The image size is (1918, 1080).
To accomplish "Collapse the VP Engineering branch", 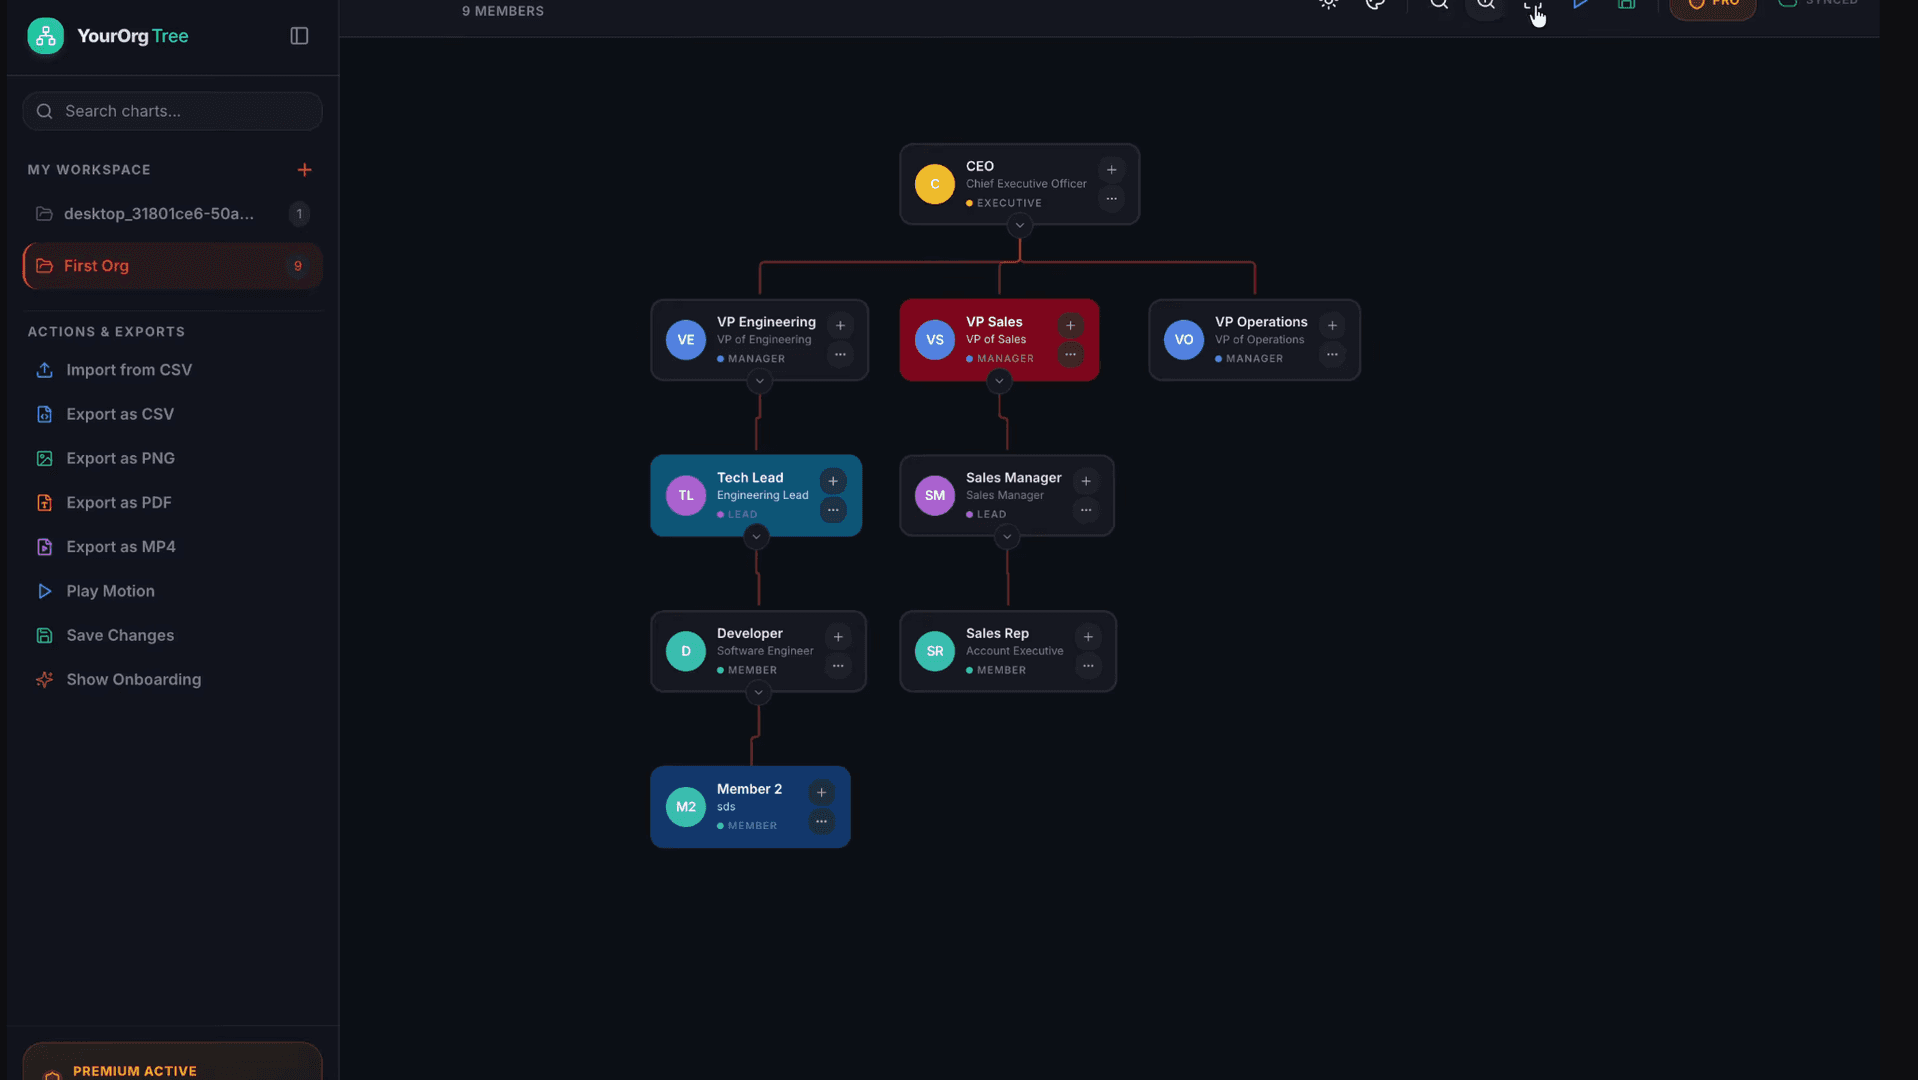I will [759, 381].
